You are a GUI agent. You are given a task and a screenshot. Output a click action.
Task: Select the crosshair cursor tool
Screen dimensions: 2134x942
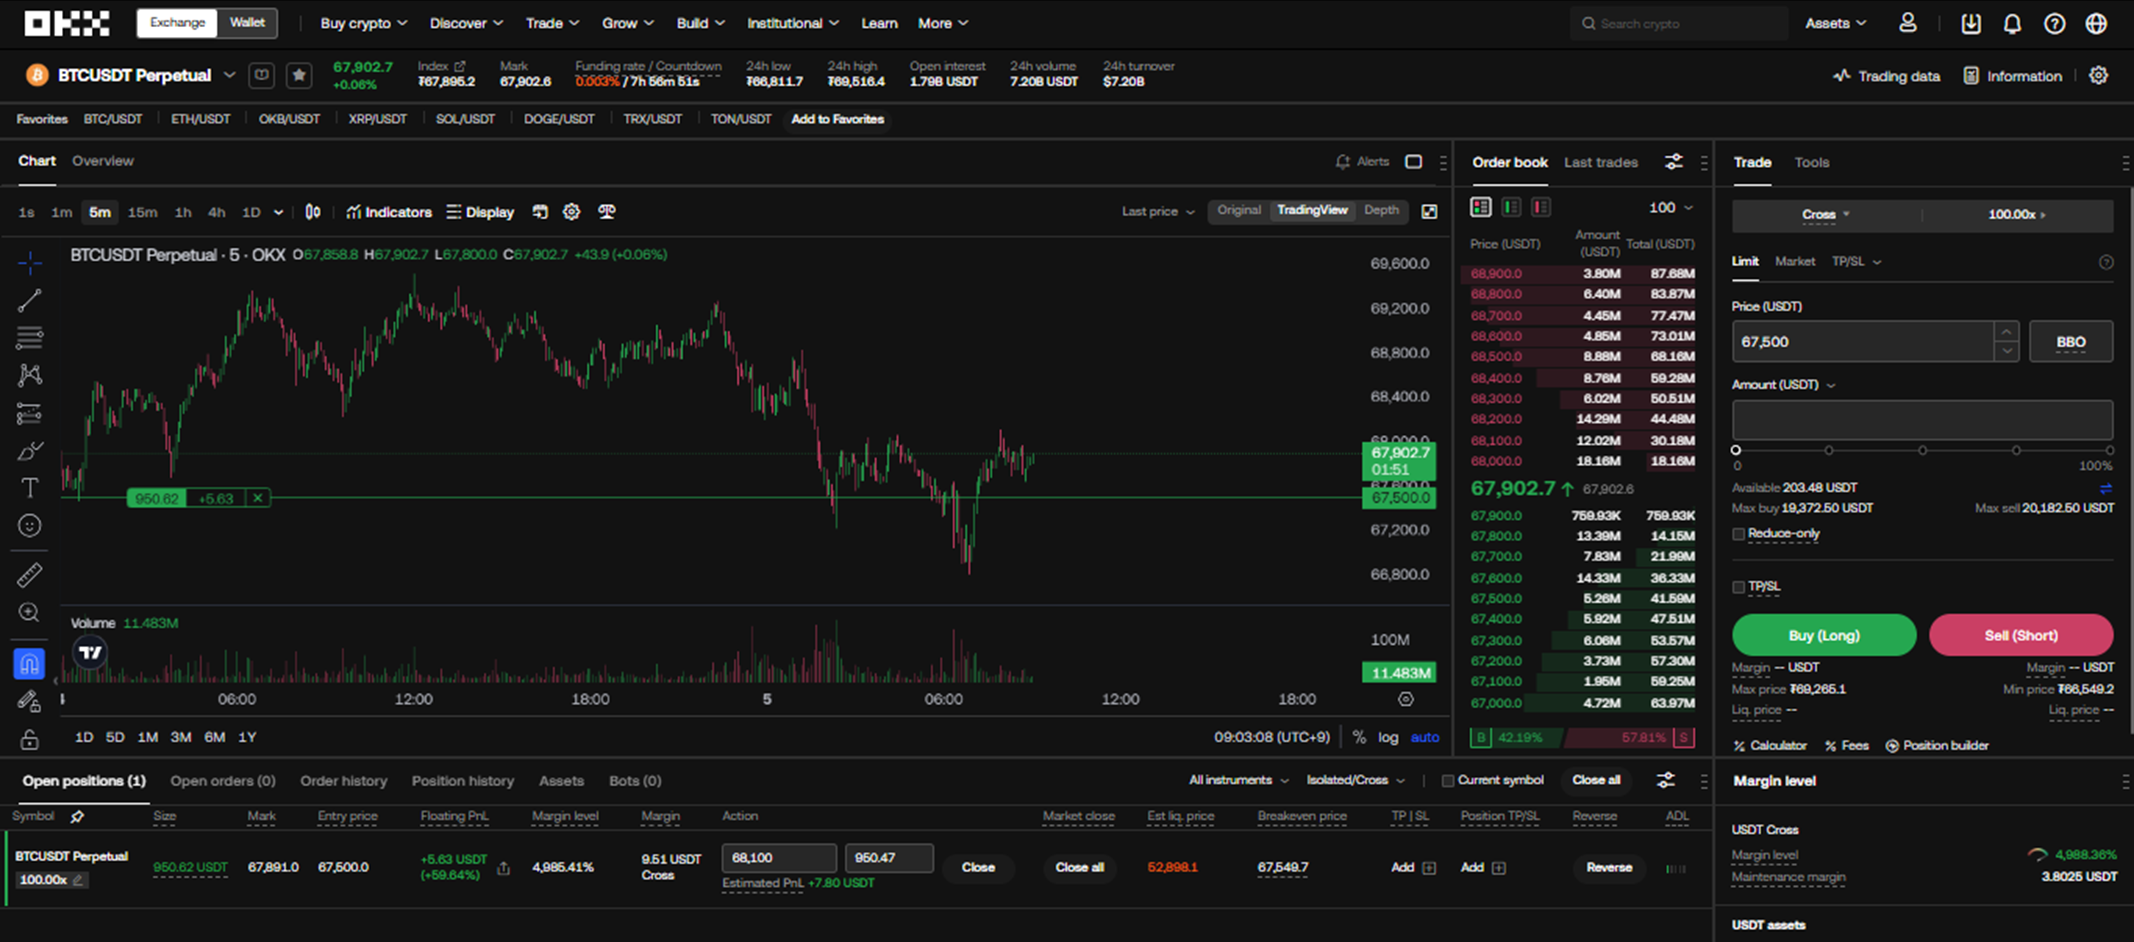tap(30, 263)
